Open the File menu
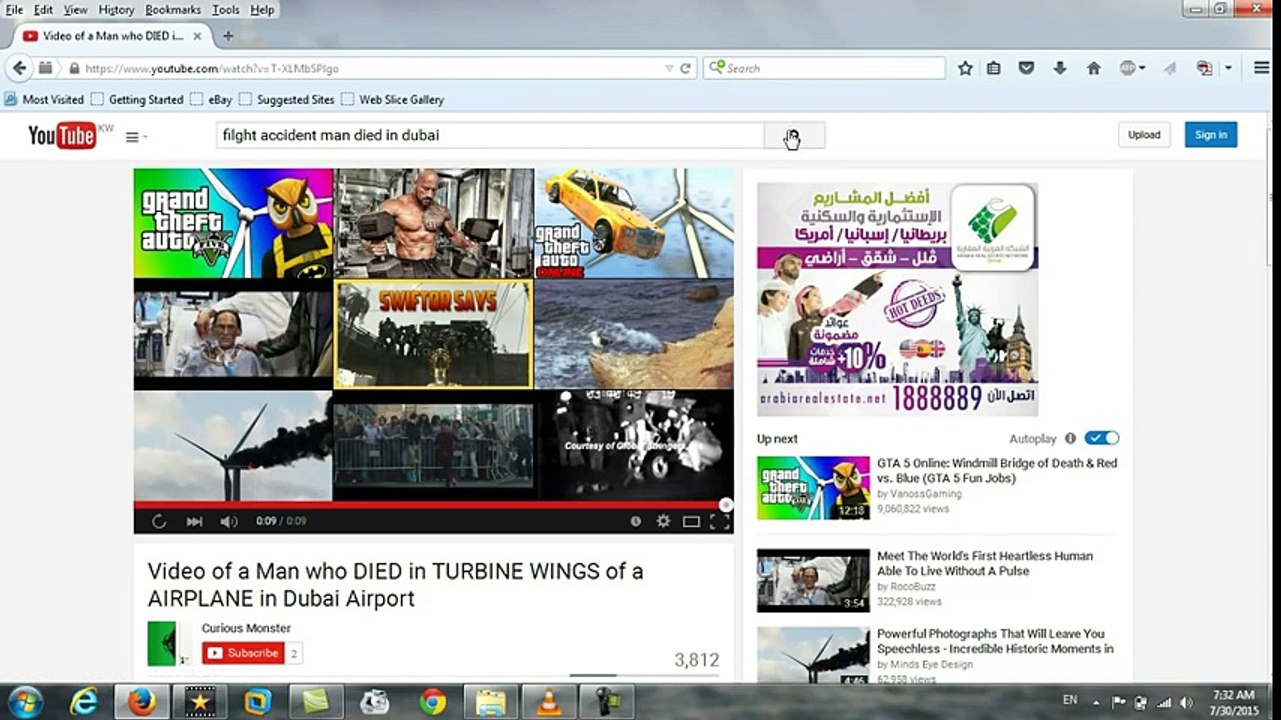The width and height of the screenshot is (1281, 720). (14, 10)
